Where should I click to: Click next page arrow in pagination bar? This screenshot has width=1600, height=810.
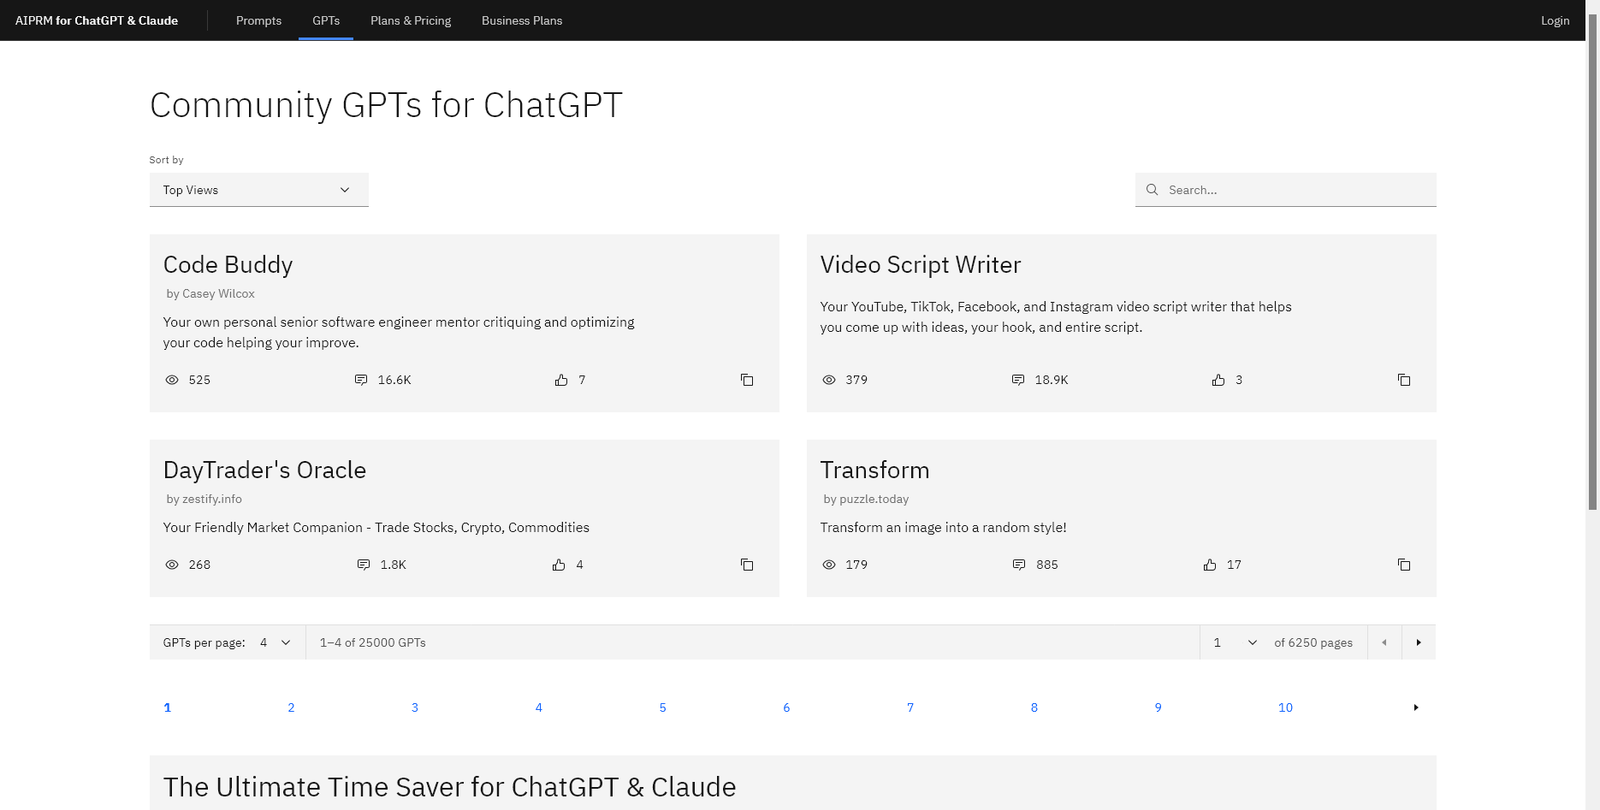[x=1418, y=643]
